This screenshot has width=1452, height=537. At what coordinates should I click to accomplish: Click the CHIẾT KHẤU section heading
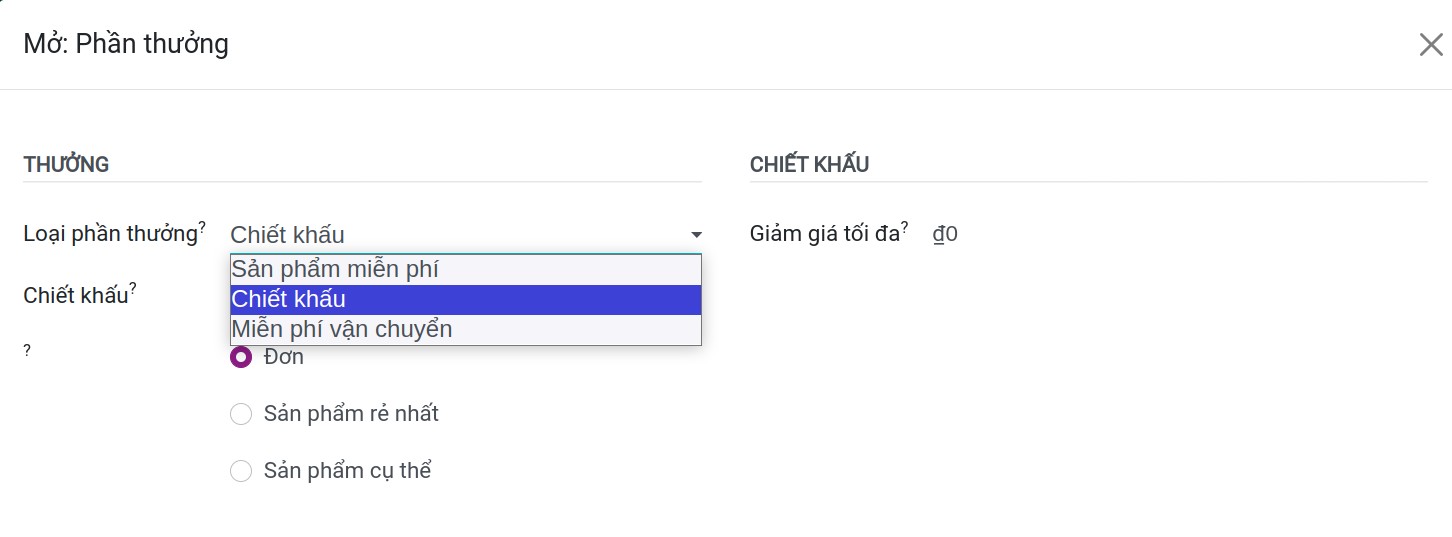pos(809,165)
